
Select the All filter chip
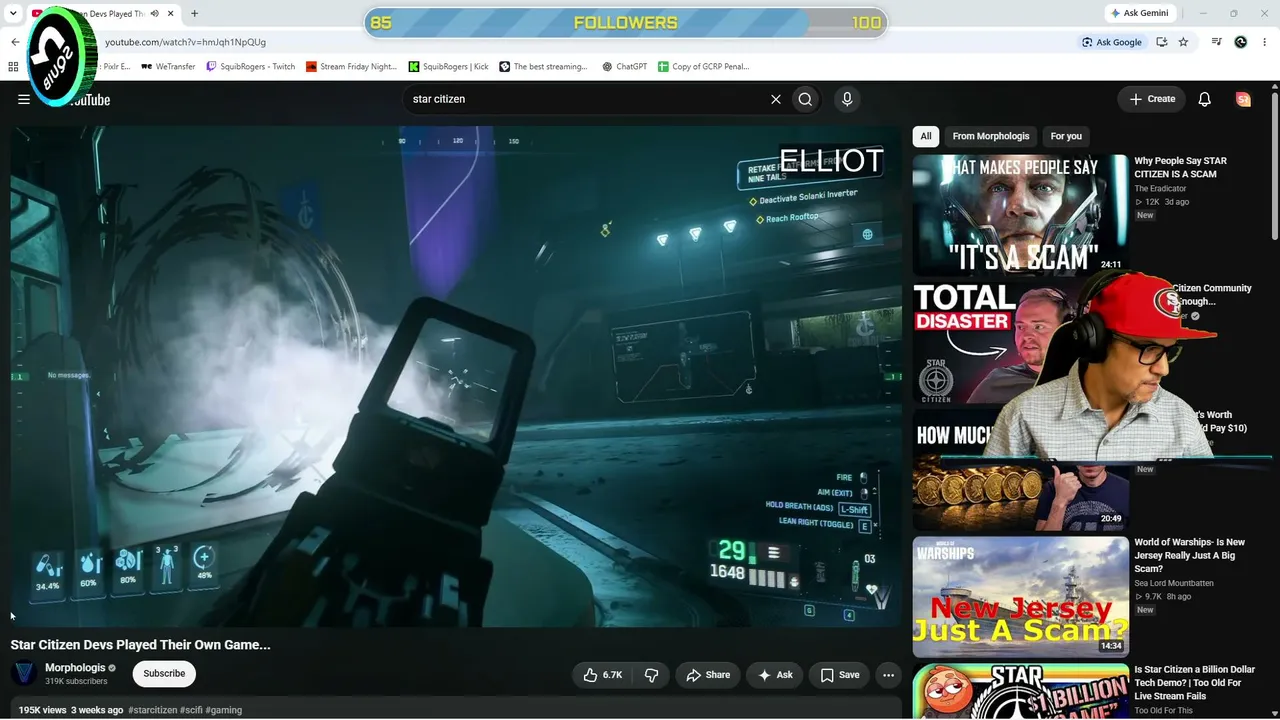point(926,136)
